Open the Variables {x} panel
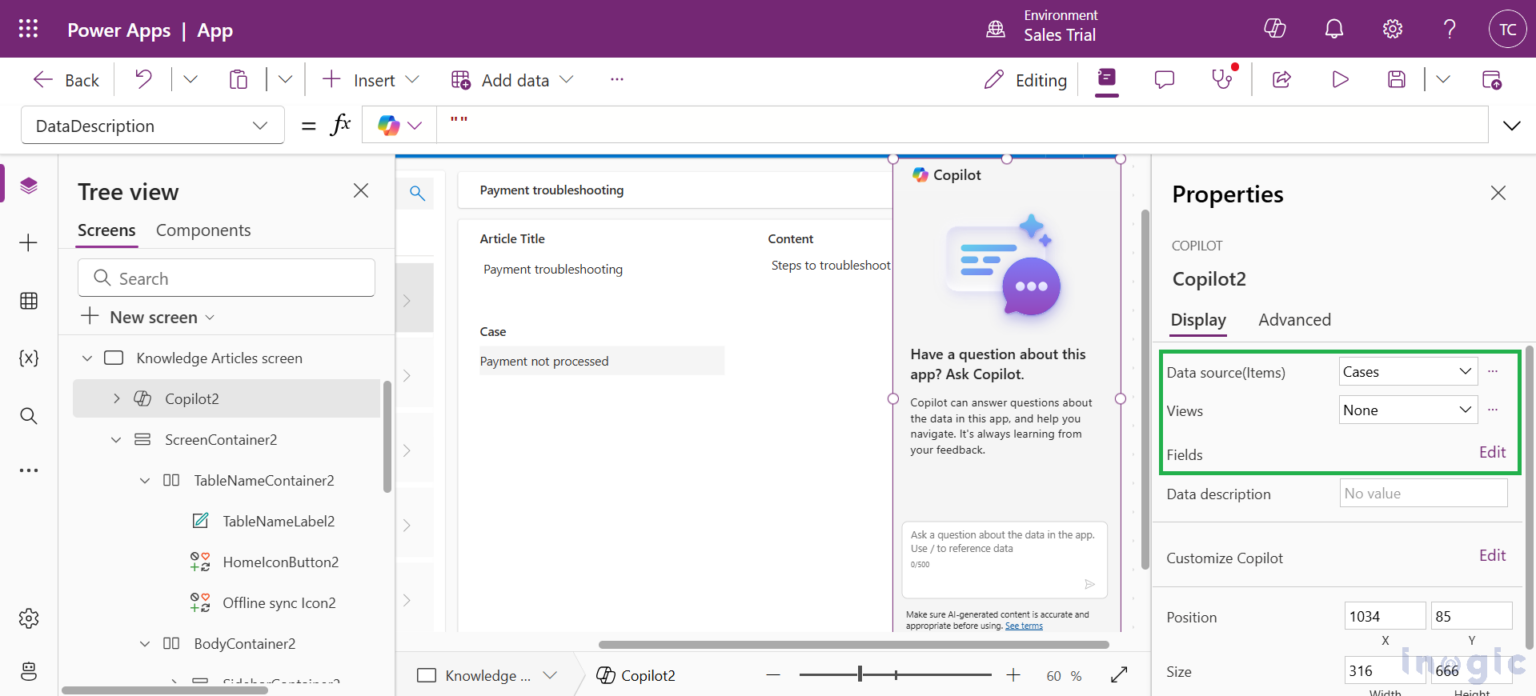This screenshot has height=696, width=1536. pos(28,357)
